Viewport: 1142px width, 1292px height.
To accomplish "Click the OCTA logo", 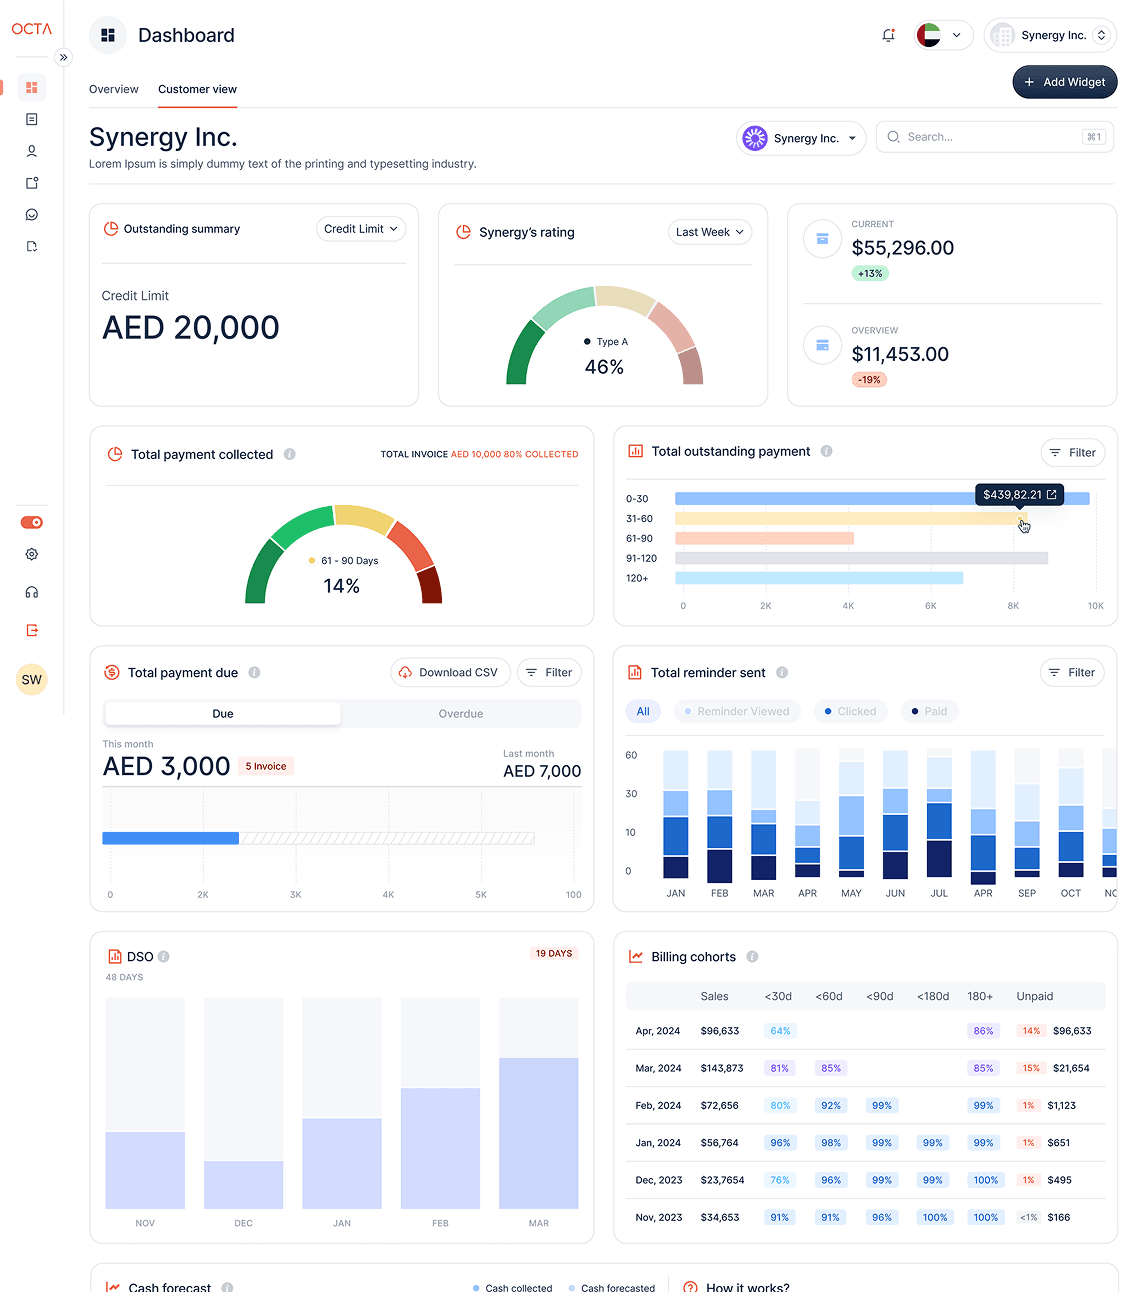I will coord(31,29).
